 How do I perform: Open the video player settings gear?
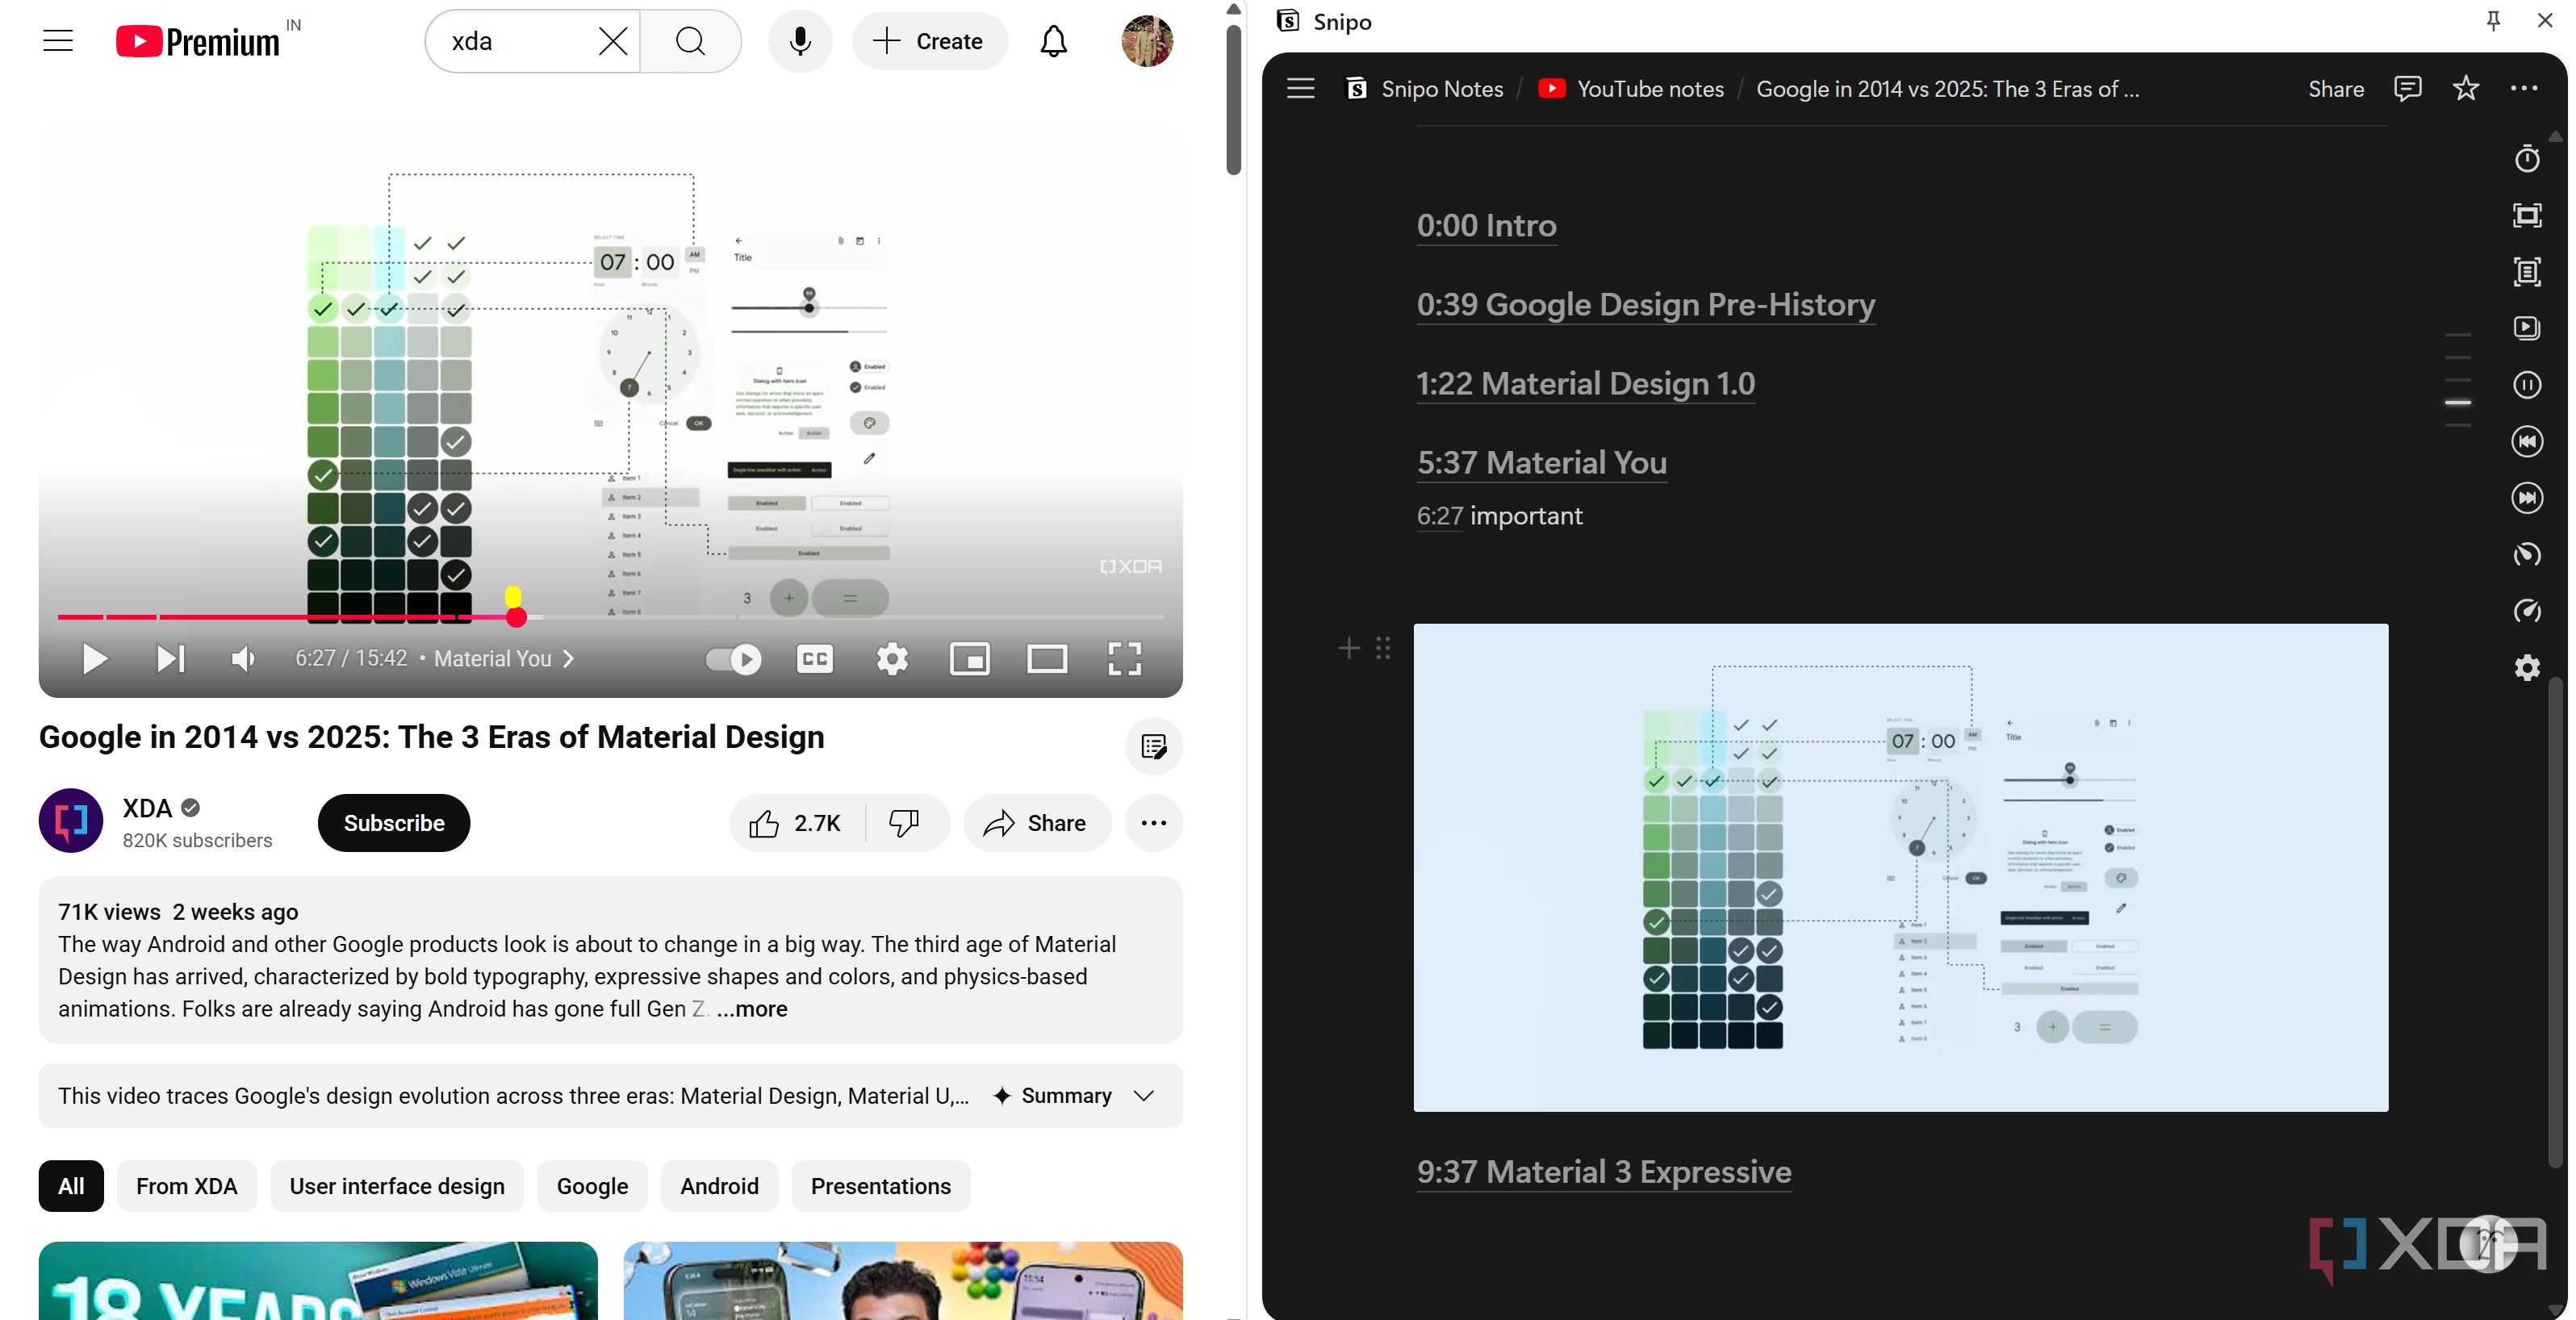892,659
